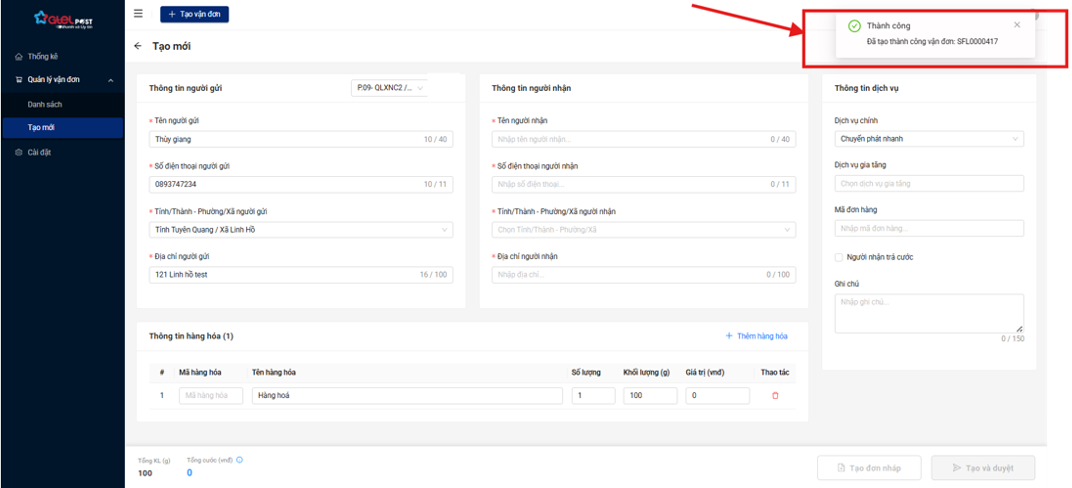1072x488 pixels.
Task: Open the Danh sách menu item
Action: coord(45,104)
